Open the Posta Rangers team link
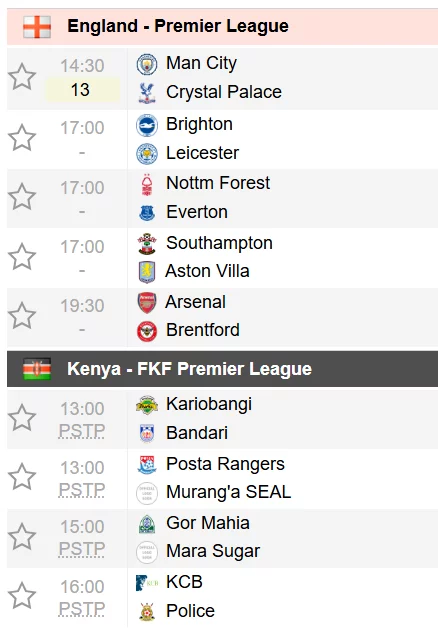The image size is (438, 628). coord(225,464)
